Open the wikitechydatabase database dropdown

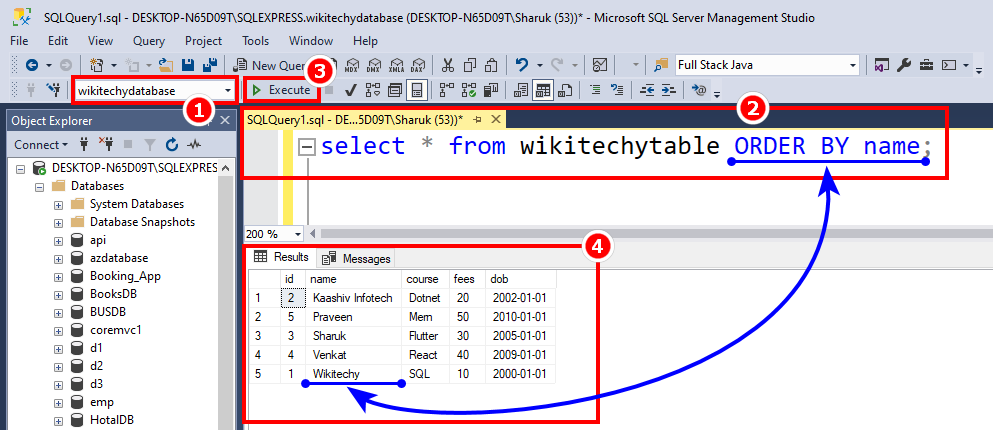click(x=230, y=90)
